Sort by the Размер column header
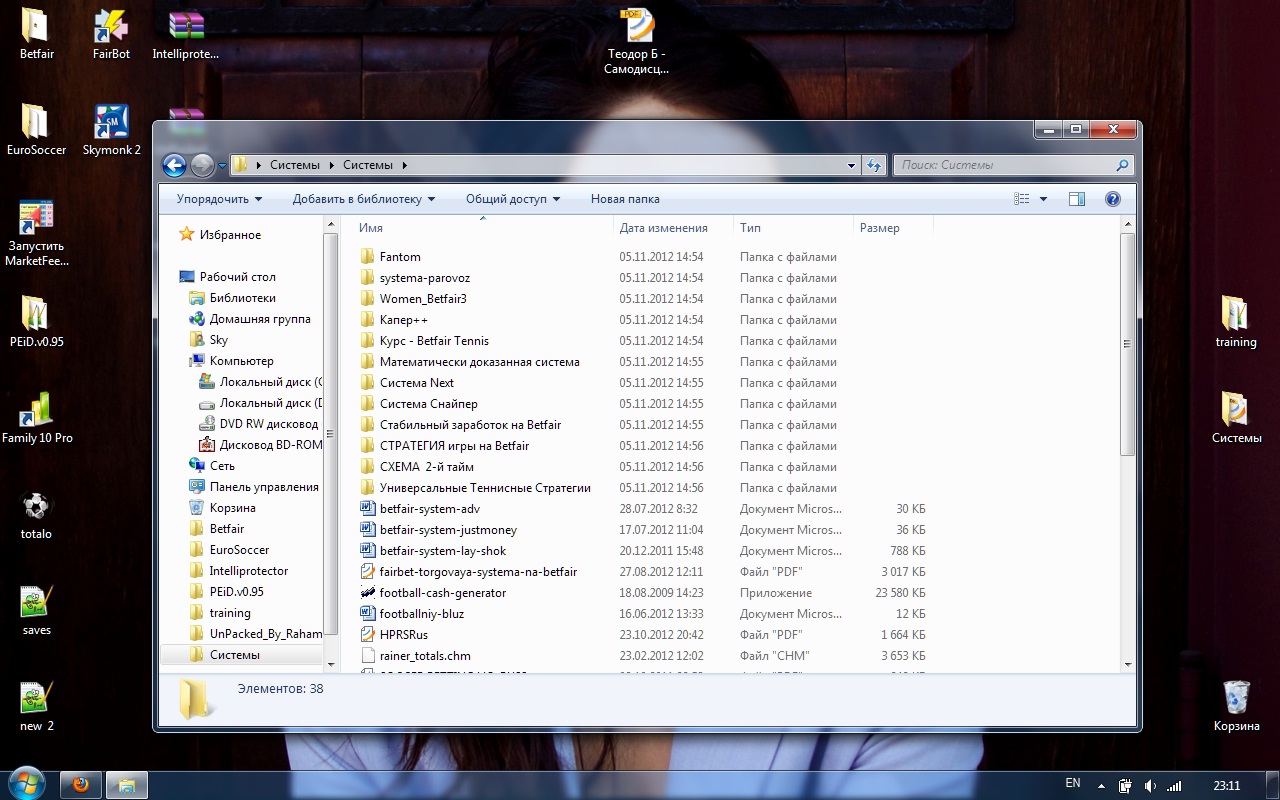This screenshot has height=800, width=1280. (x=893, y=228)
